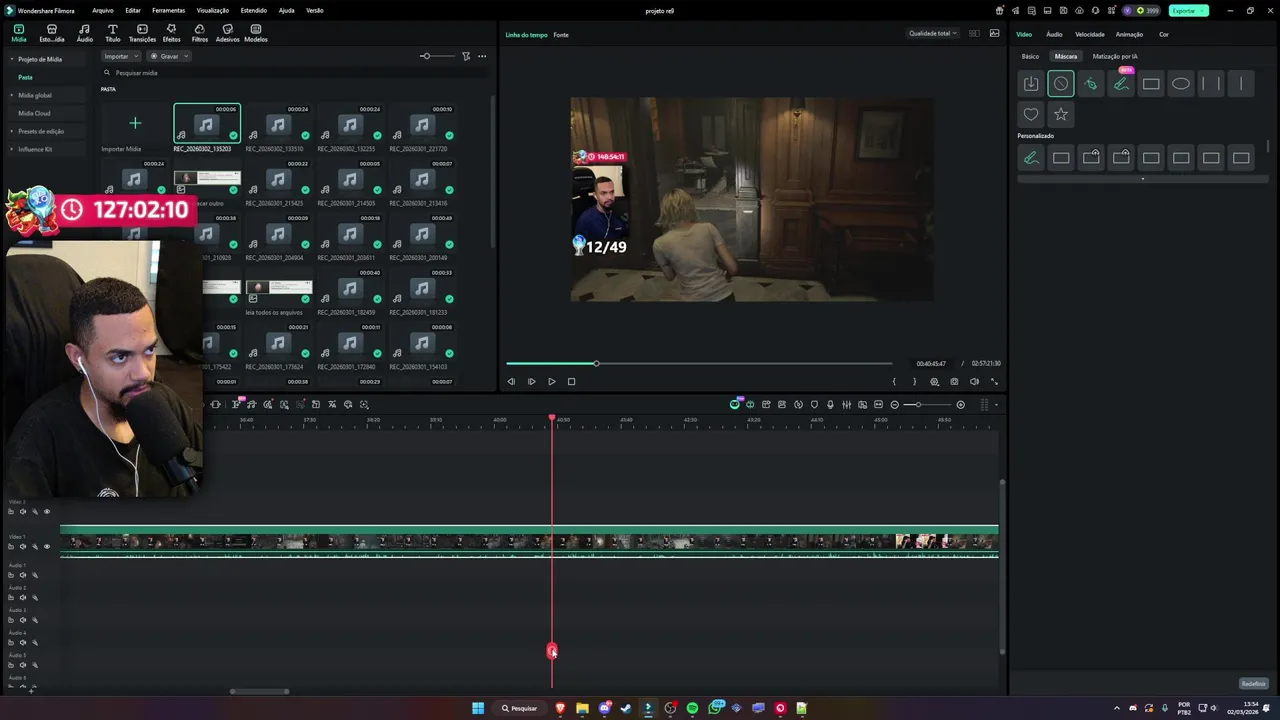Toggle visibility of Video 2 track

[46, 511]
